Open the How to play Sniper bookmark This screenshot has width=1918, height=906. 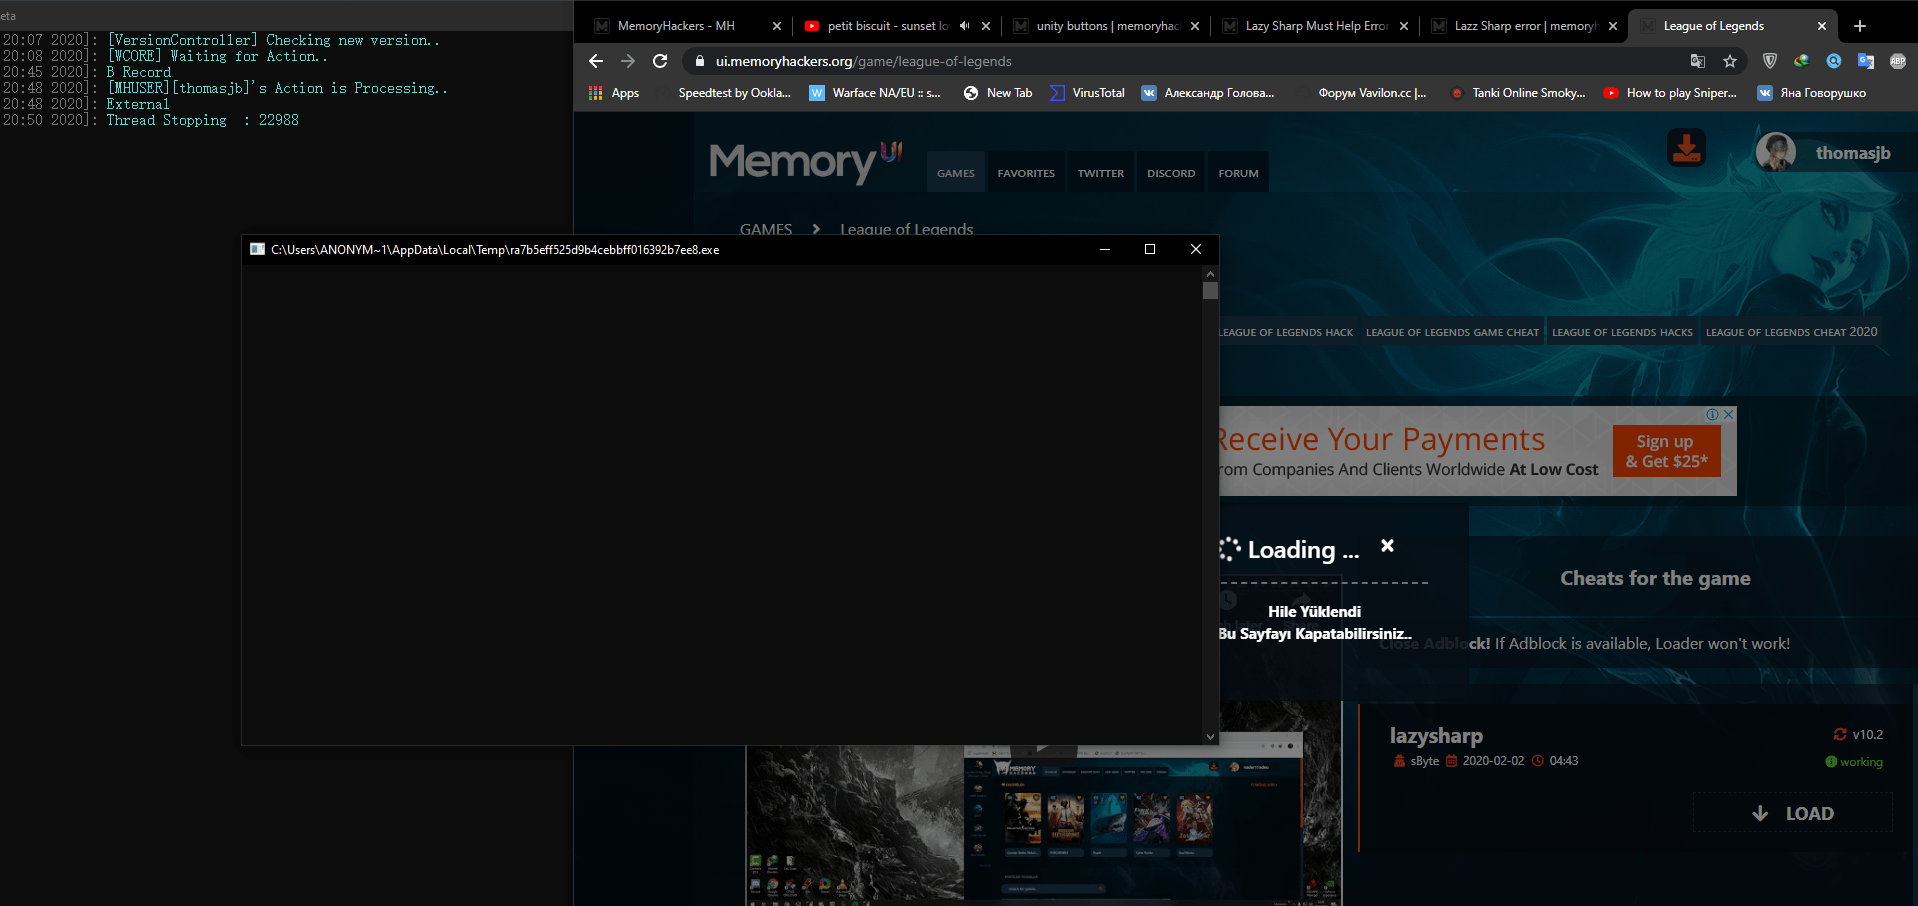tap(1670, 93)
